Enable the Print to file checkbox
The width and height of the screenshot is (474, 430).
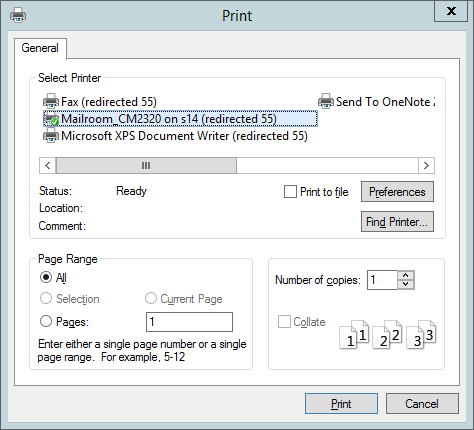tap(290, 192)
